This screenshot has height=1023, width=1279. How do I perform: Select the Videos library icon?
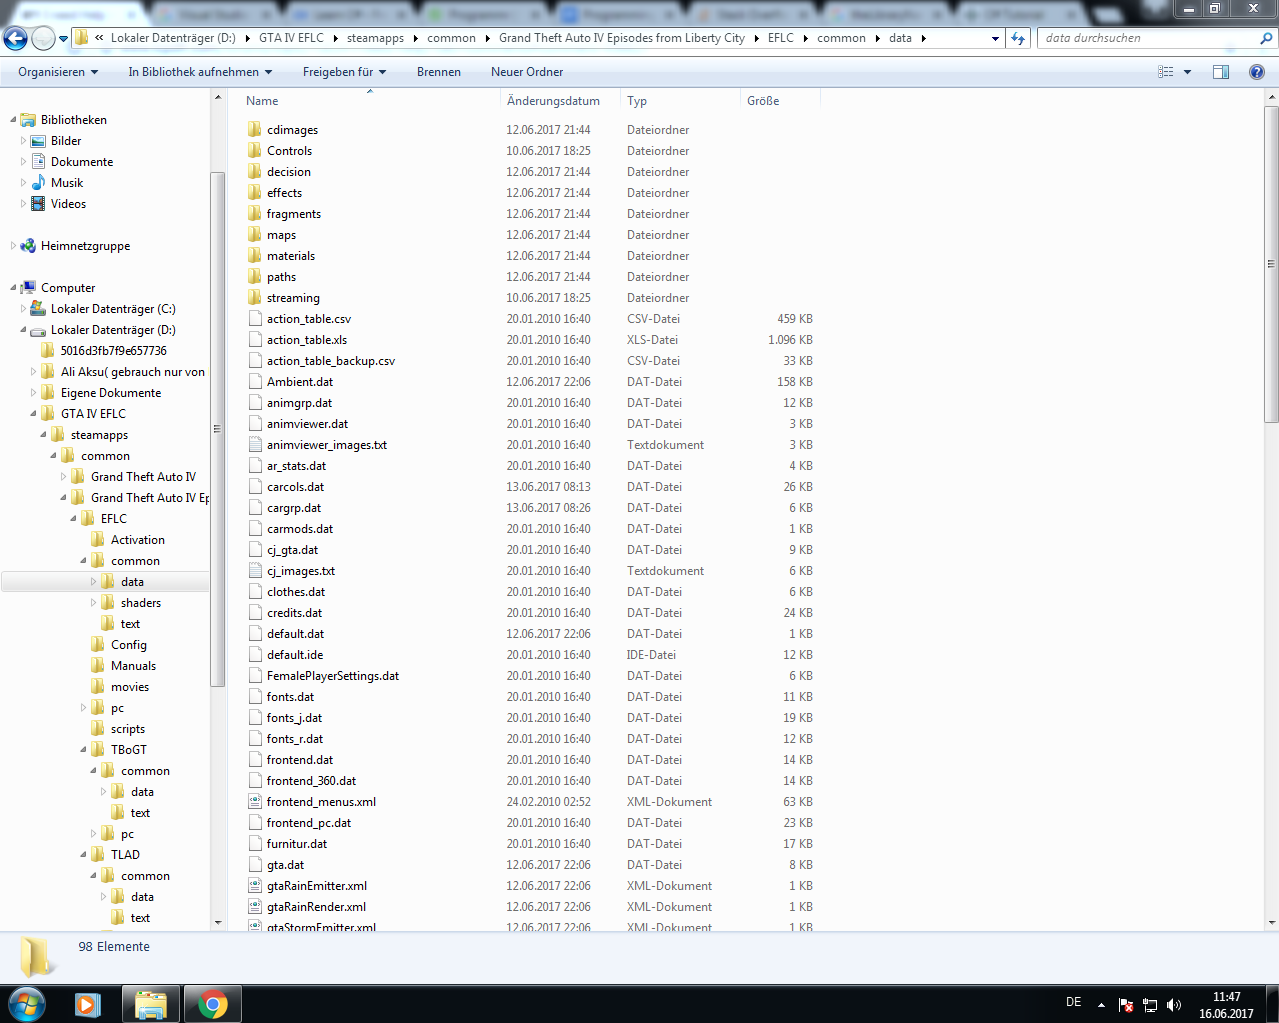tap(38, 203)
